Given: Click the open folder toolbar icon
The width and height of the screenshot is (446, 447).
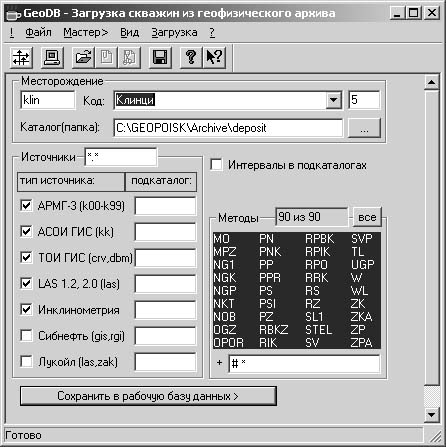Looking at the screenshot, I should [x=83, y=57].
